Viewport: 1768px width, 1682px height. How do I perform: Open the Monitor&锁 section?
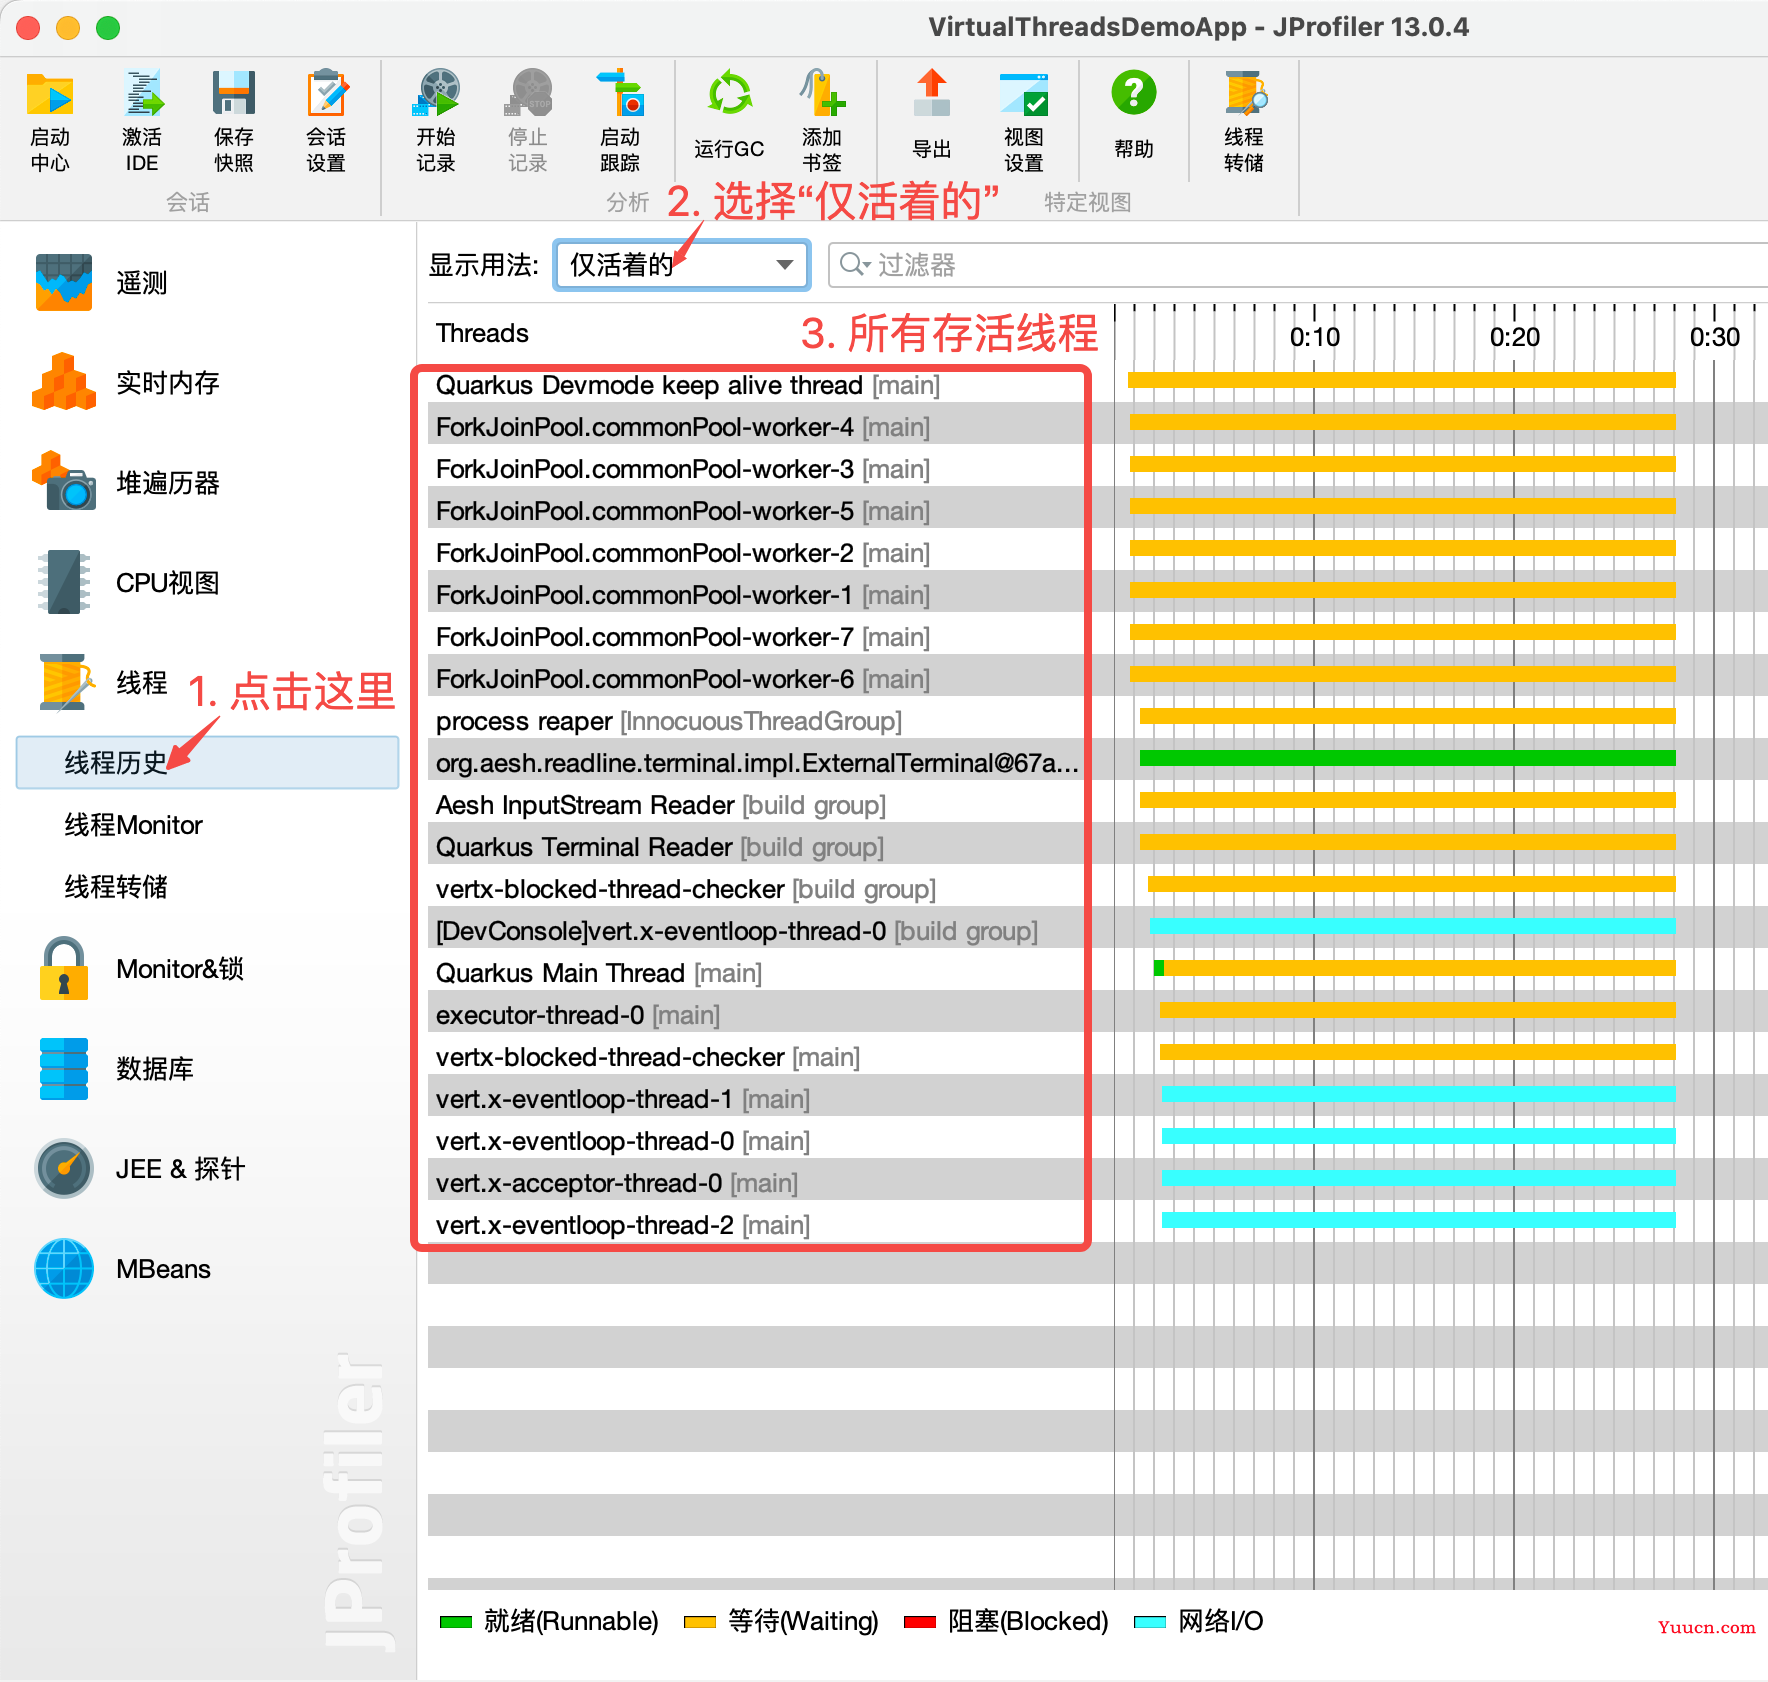point(140,969)
